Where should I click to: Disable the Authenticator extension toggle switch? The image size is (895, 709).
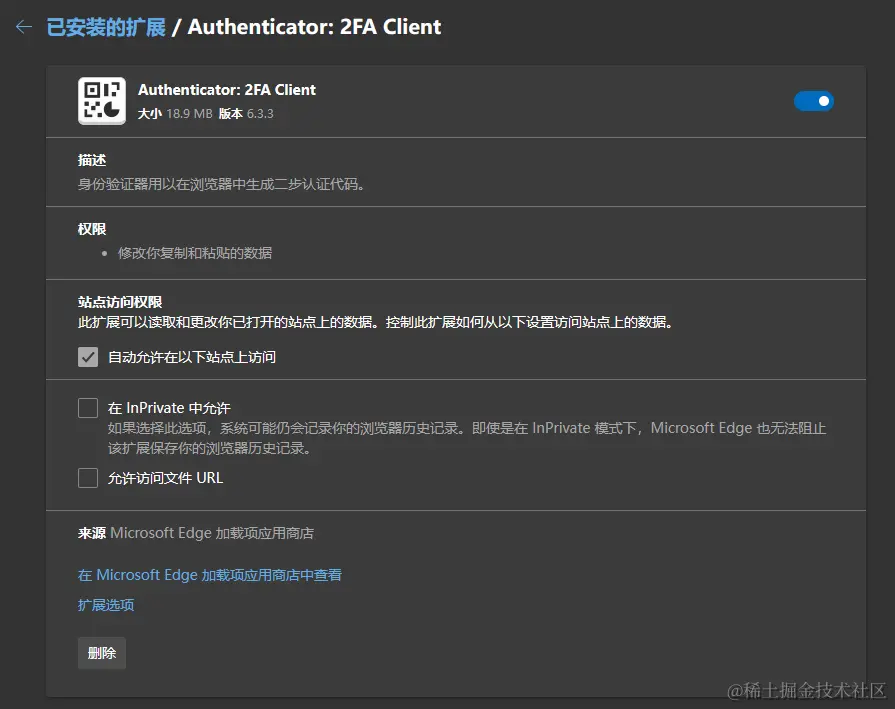click(813, 101)
